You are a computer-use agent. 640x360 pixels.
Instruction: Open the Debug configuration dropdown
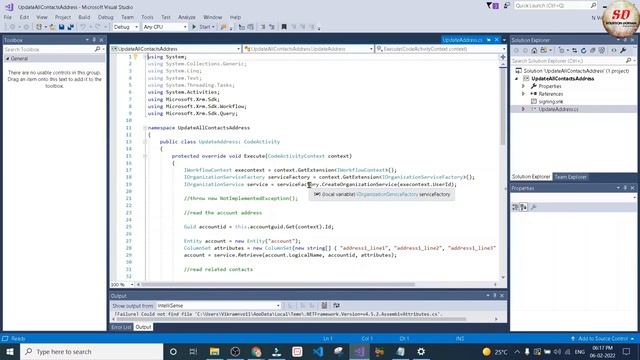tap(126, 27)
